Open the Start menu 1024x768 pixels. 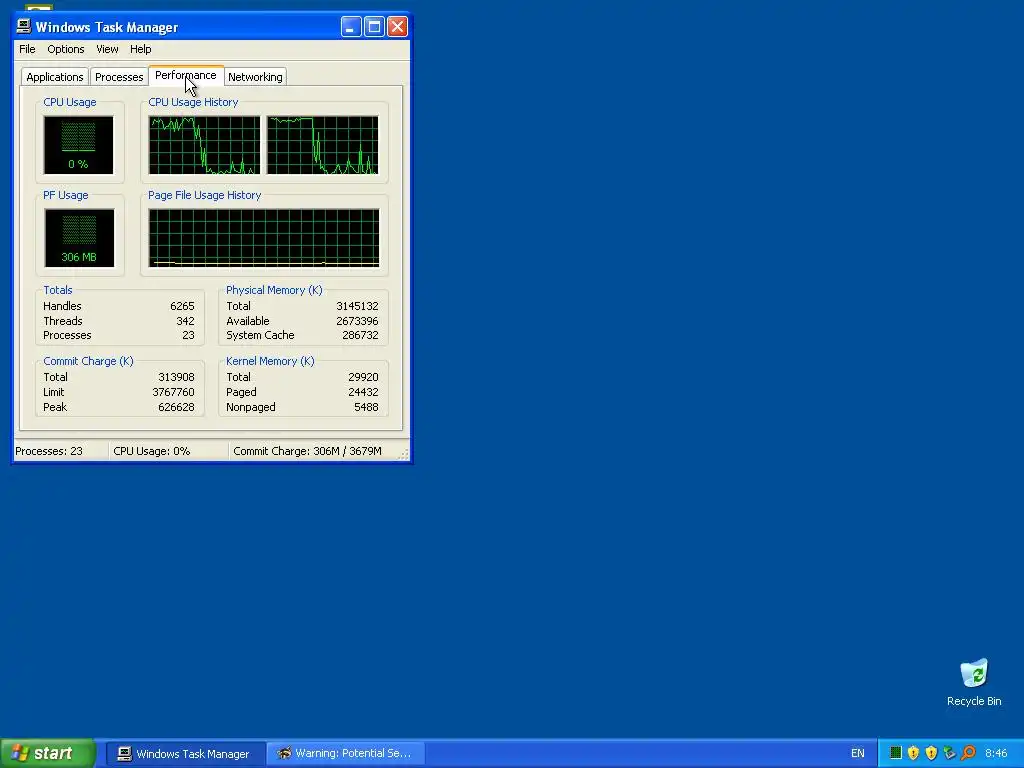coord(48,754)
